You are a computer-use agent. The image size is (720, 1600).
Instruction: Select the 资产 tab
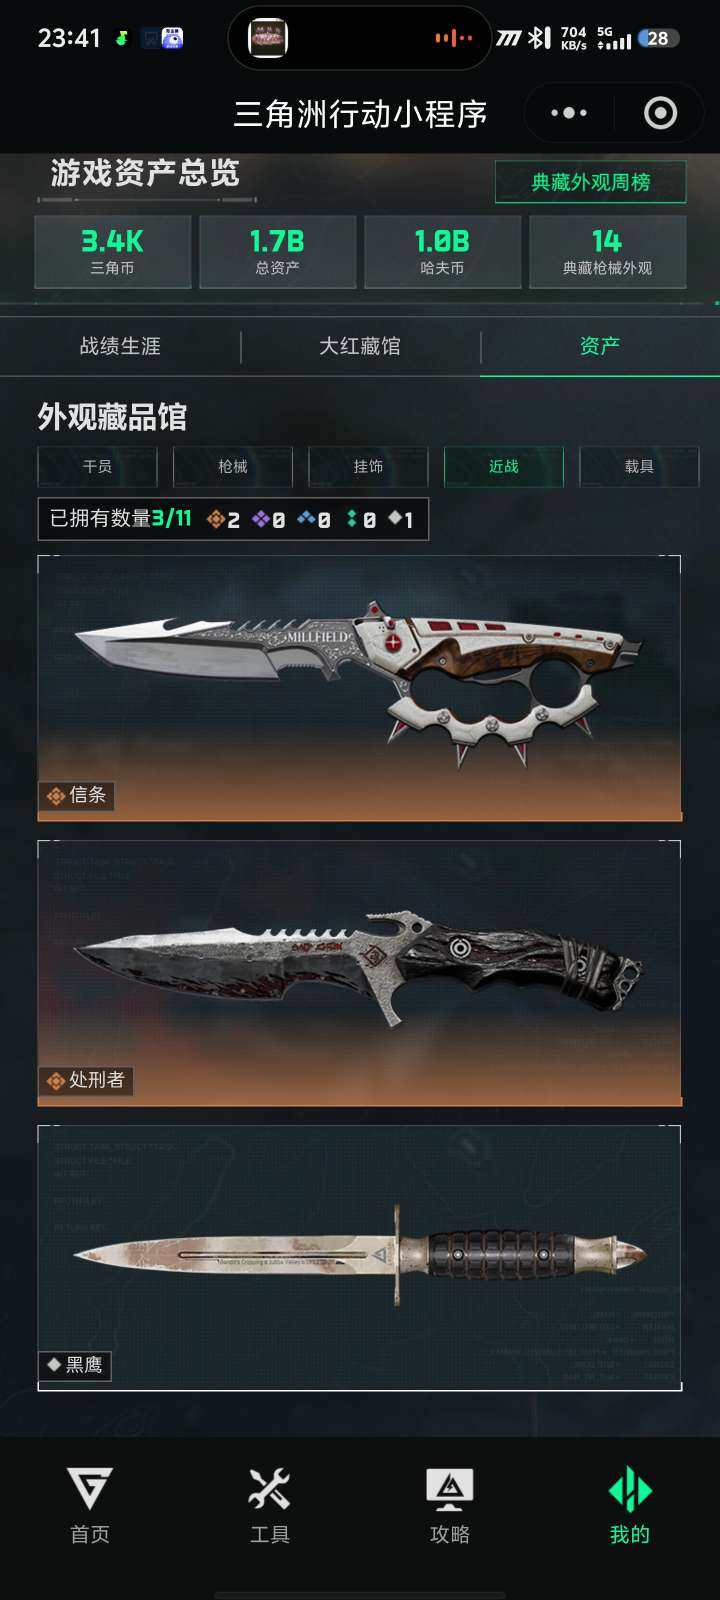coord(600,346)
